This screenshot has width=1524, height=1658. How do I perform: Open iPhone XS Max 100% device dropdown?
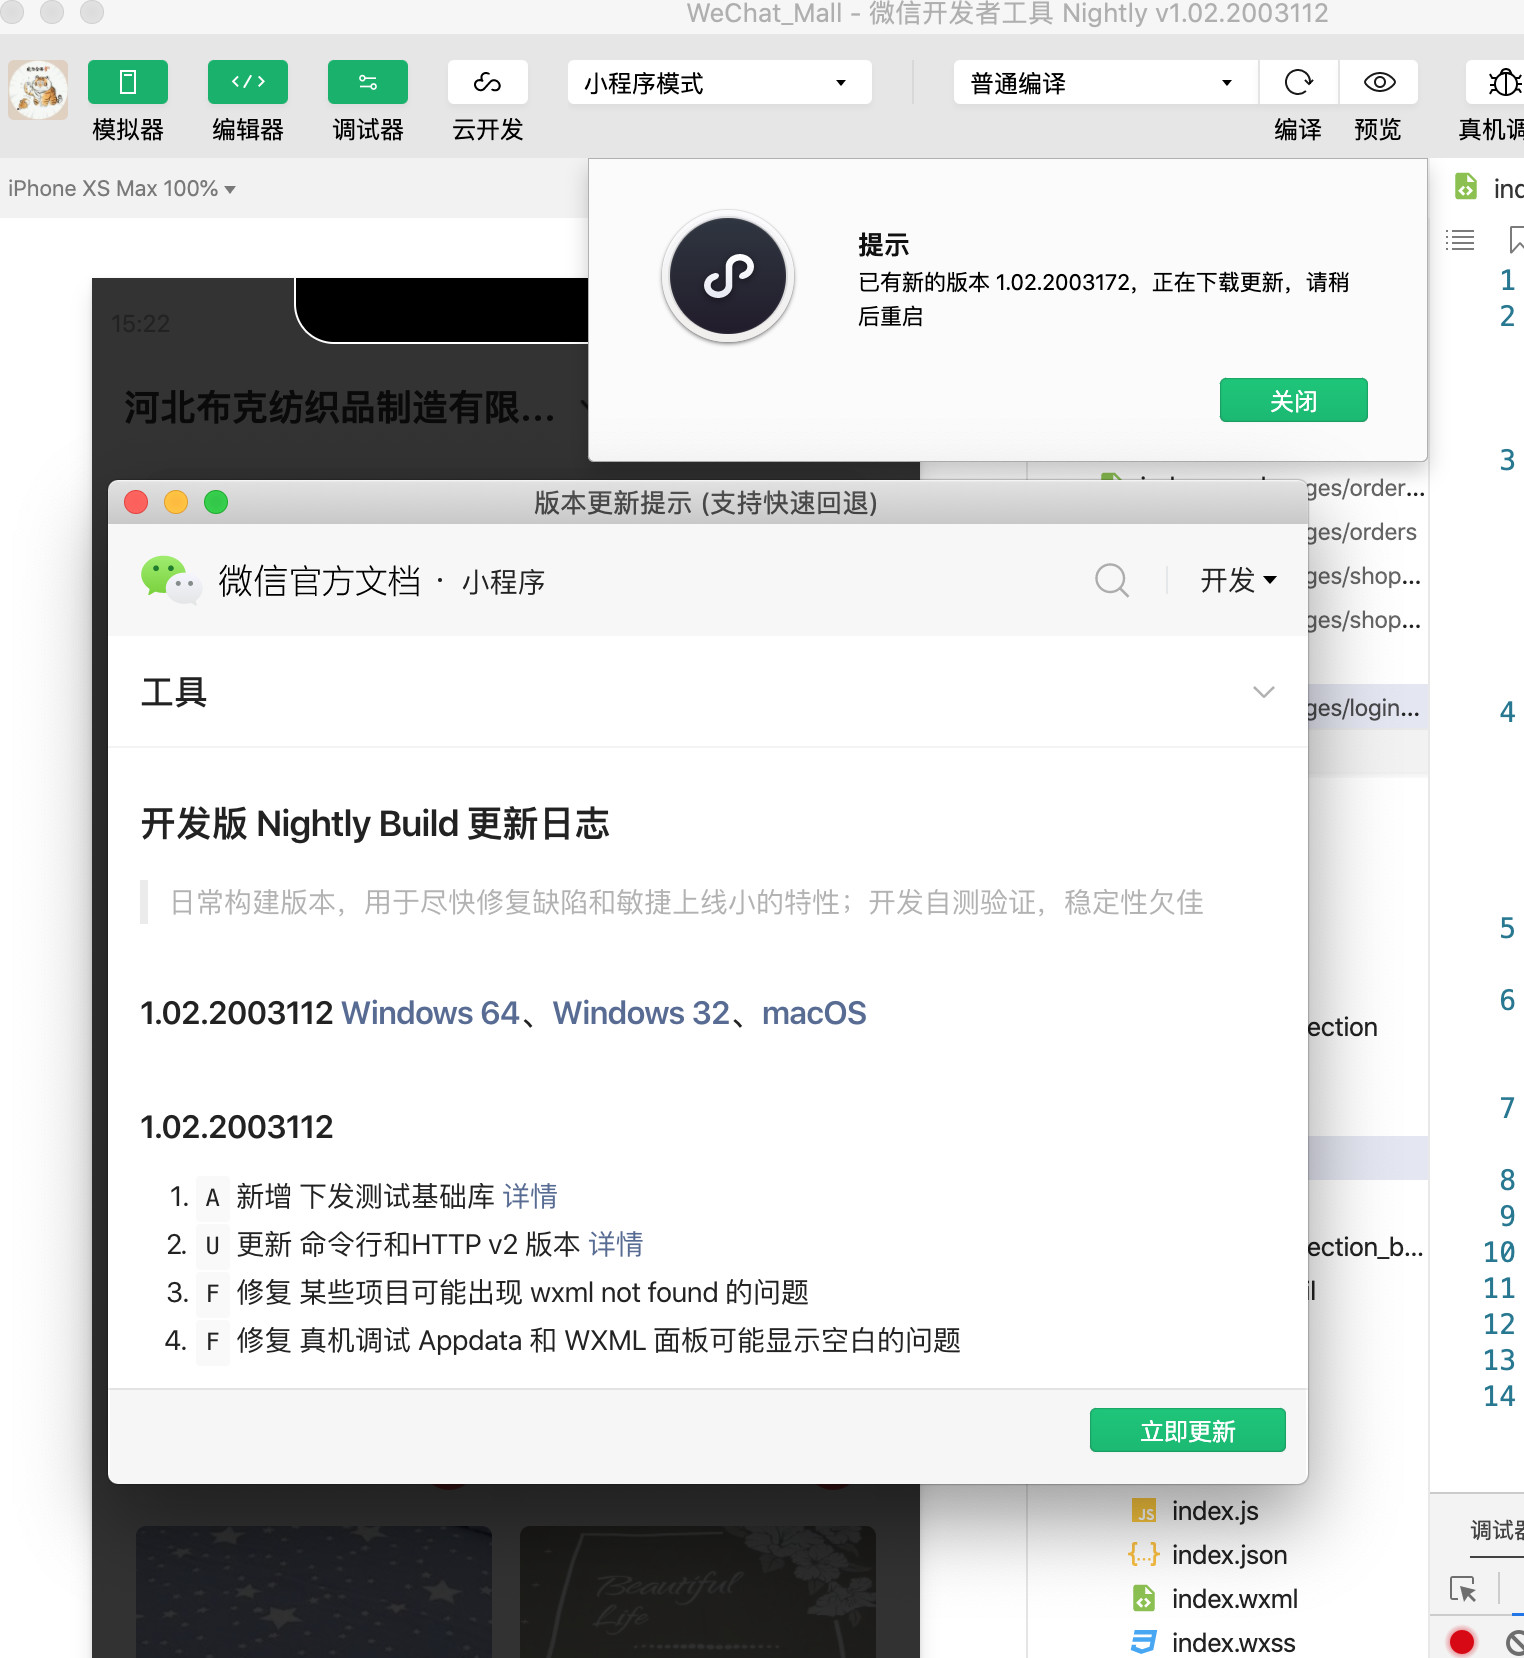coord(121,188)
